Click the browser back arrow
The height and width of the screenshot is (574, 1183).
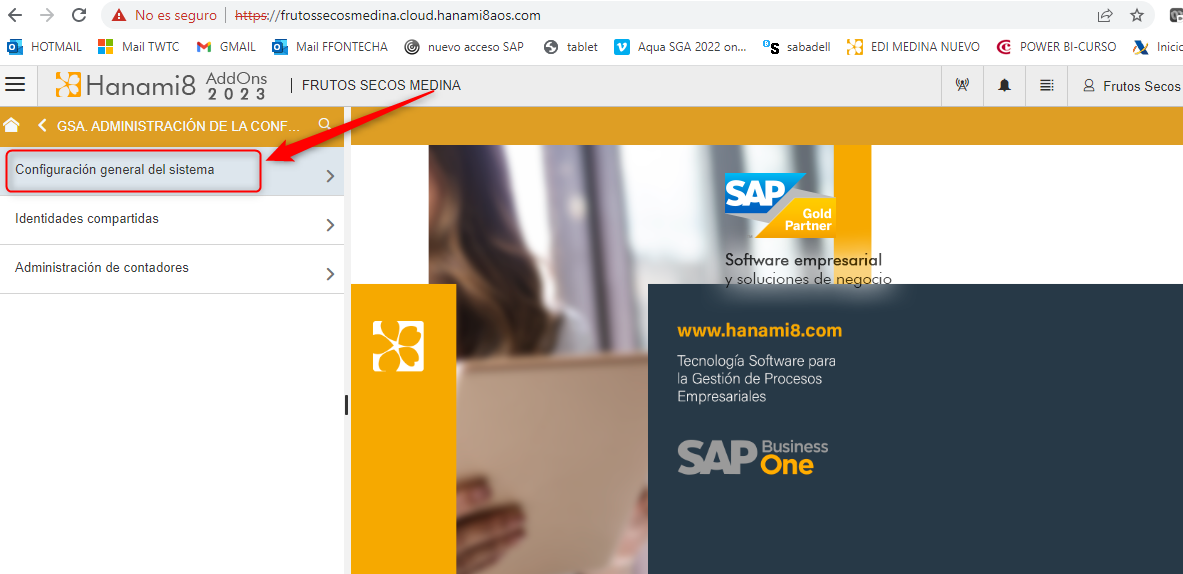15,14
